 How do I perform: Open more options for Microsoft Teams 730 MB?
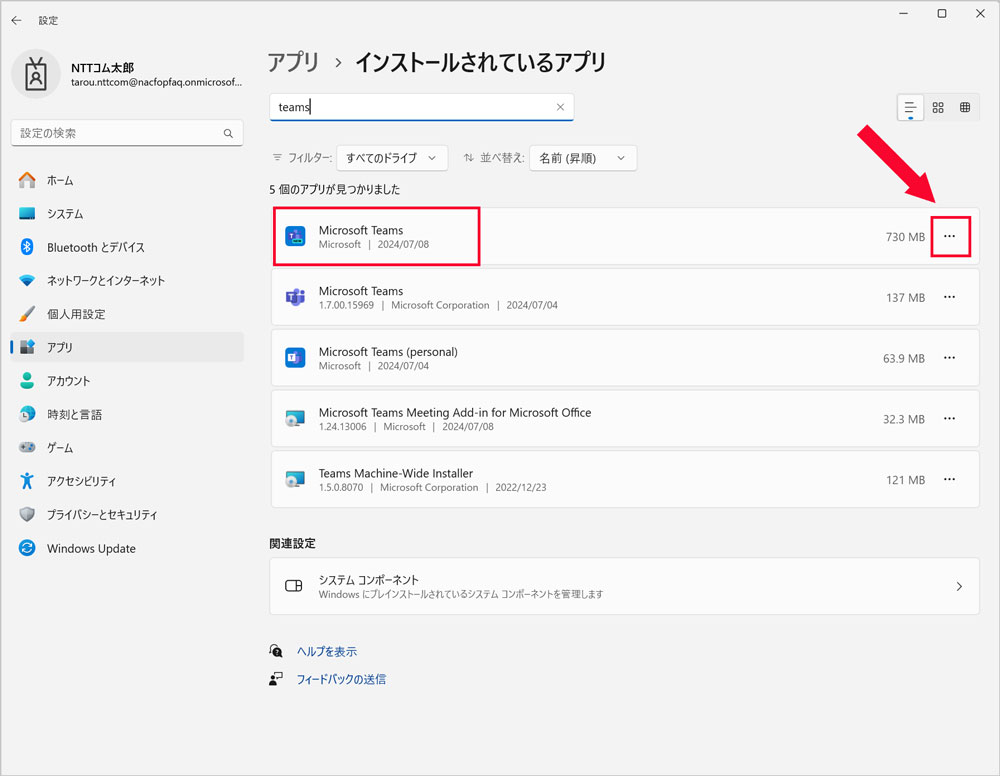(950, 237)
